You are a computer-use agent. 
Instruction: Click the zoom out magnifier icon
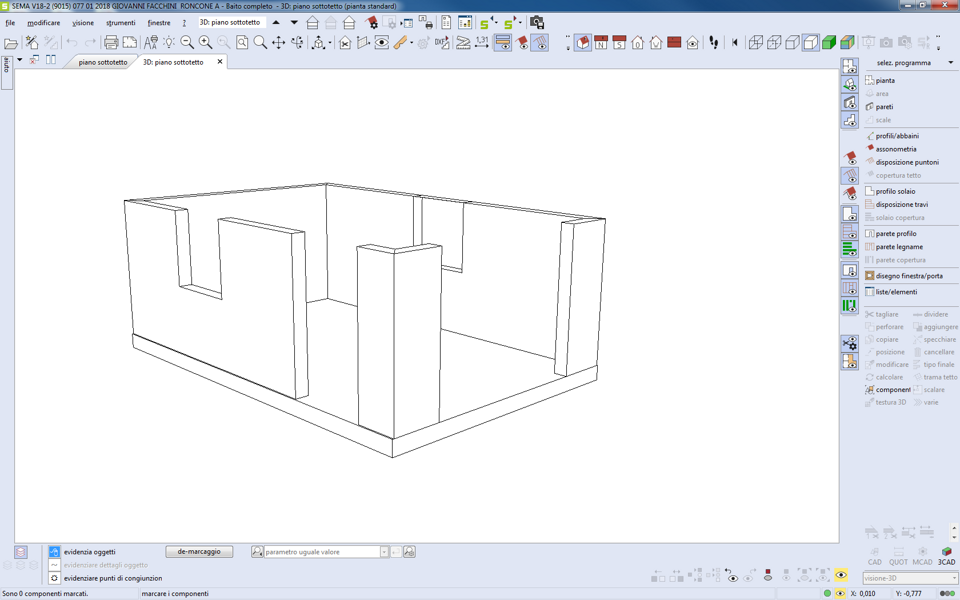coord(187,43)
